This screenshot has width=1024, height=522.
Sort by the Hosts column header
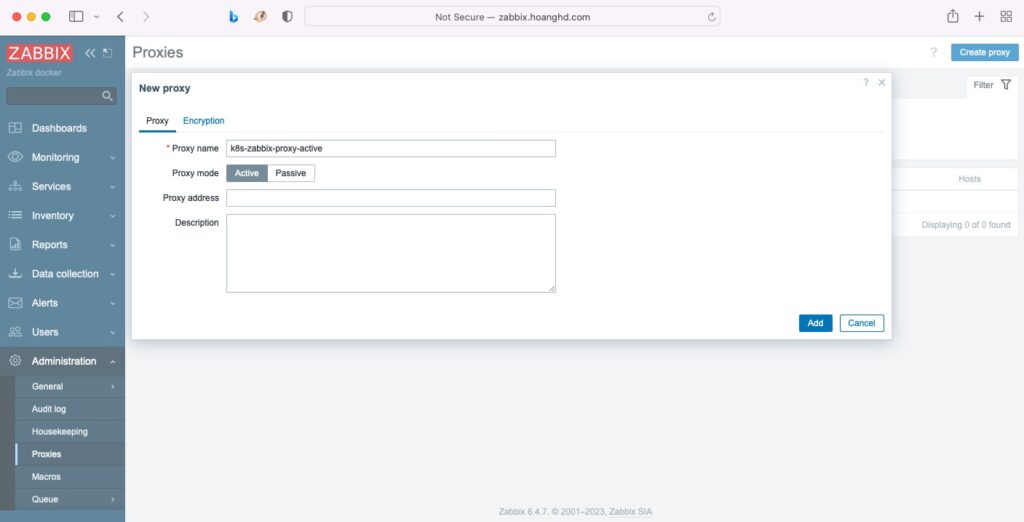click(969, 179)
